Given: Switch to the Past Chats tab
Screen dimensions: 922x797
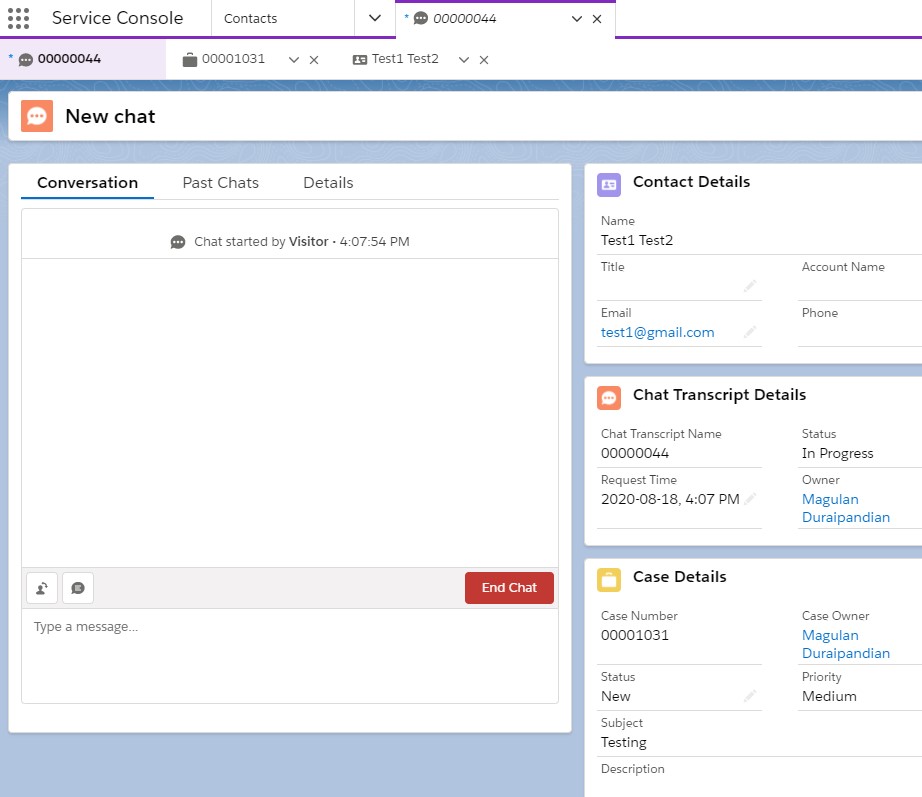Looking at the screenshot, I should 220,183.
